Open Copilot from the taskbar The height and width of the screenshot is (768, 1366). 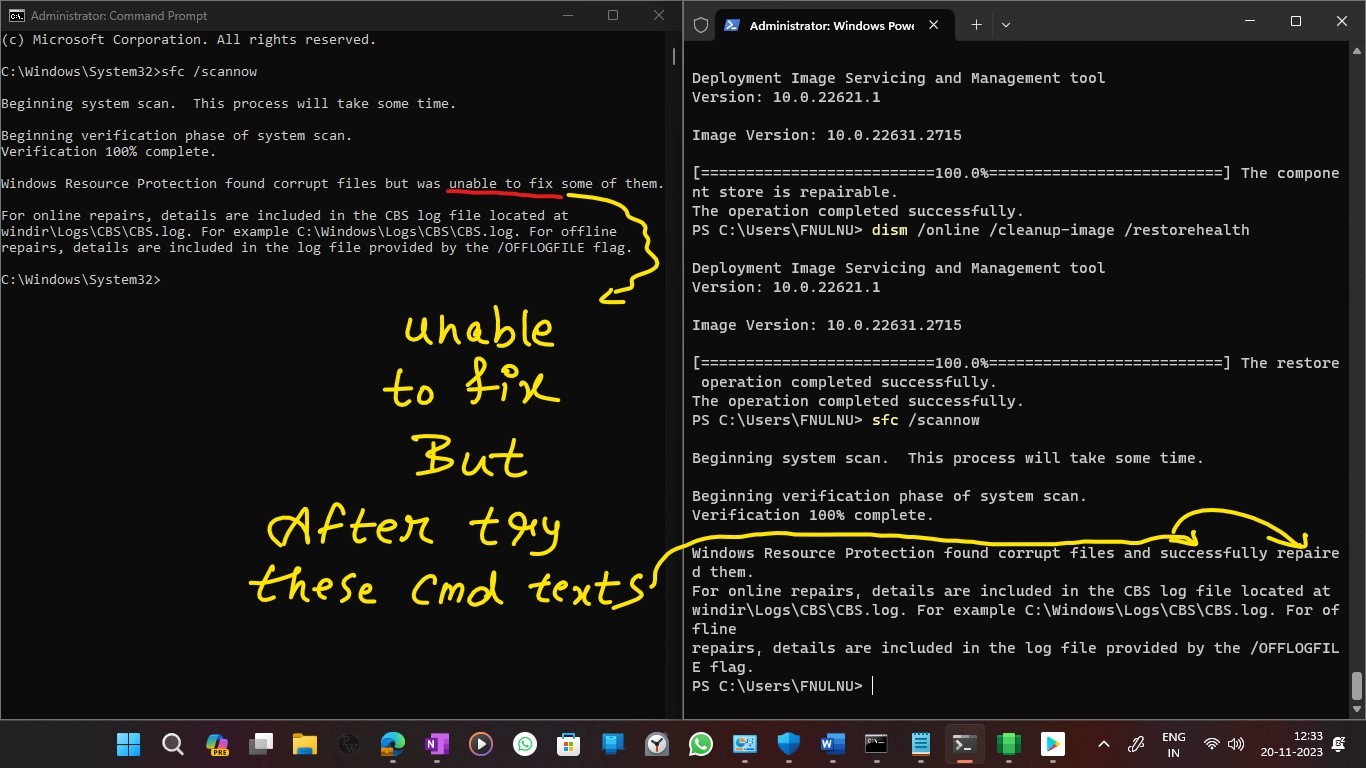[217, 744]
